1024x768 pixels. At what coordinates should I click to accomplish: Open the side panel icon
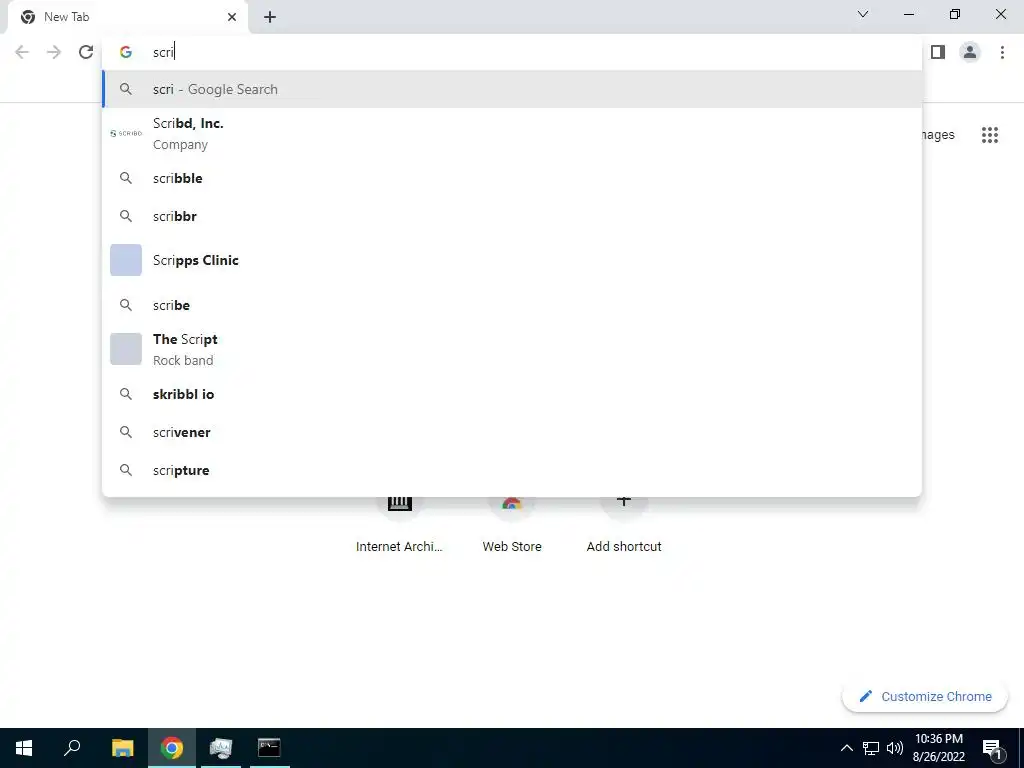click(938, 52)
